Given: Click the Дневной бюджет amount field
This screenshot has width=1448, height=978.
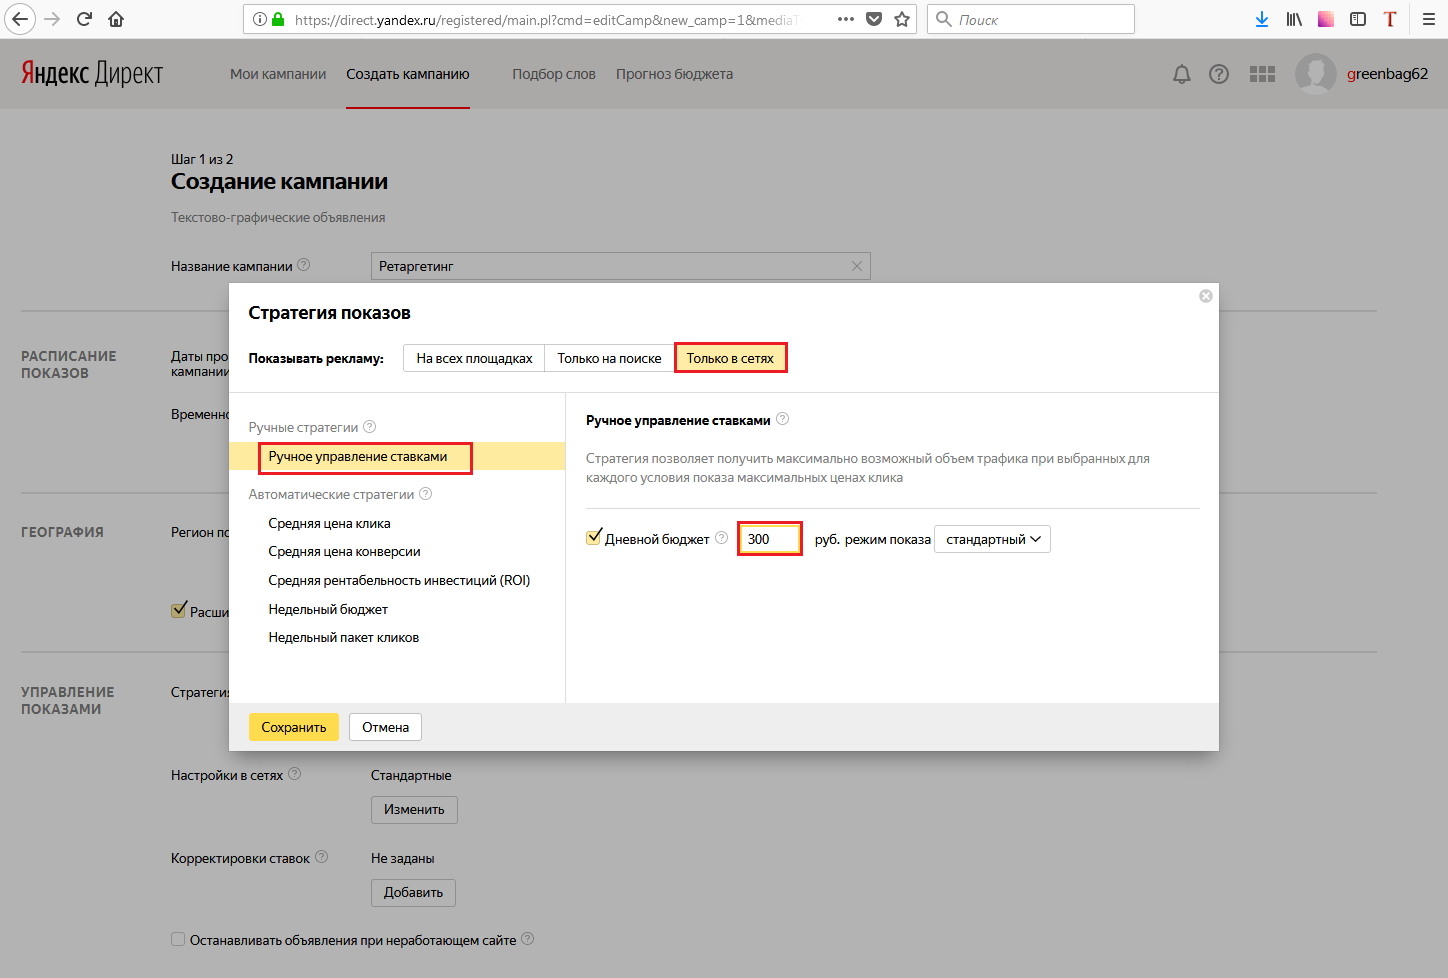Looking at the screenshot, I should pyautogui.click(x=770, y=539).
